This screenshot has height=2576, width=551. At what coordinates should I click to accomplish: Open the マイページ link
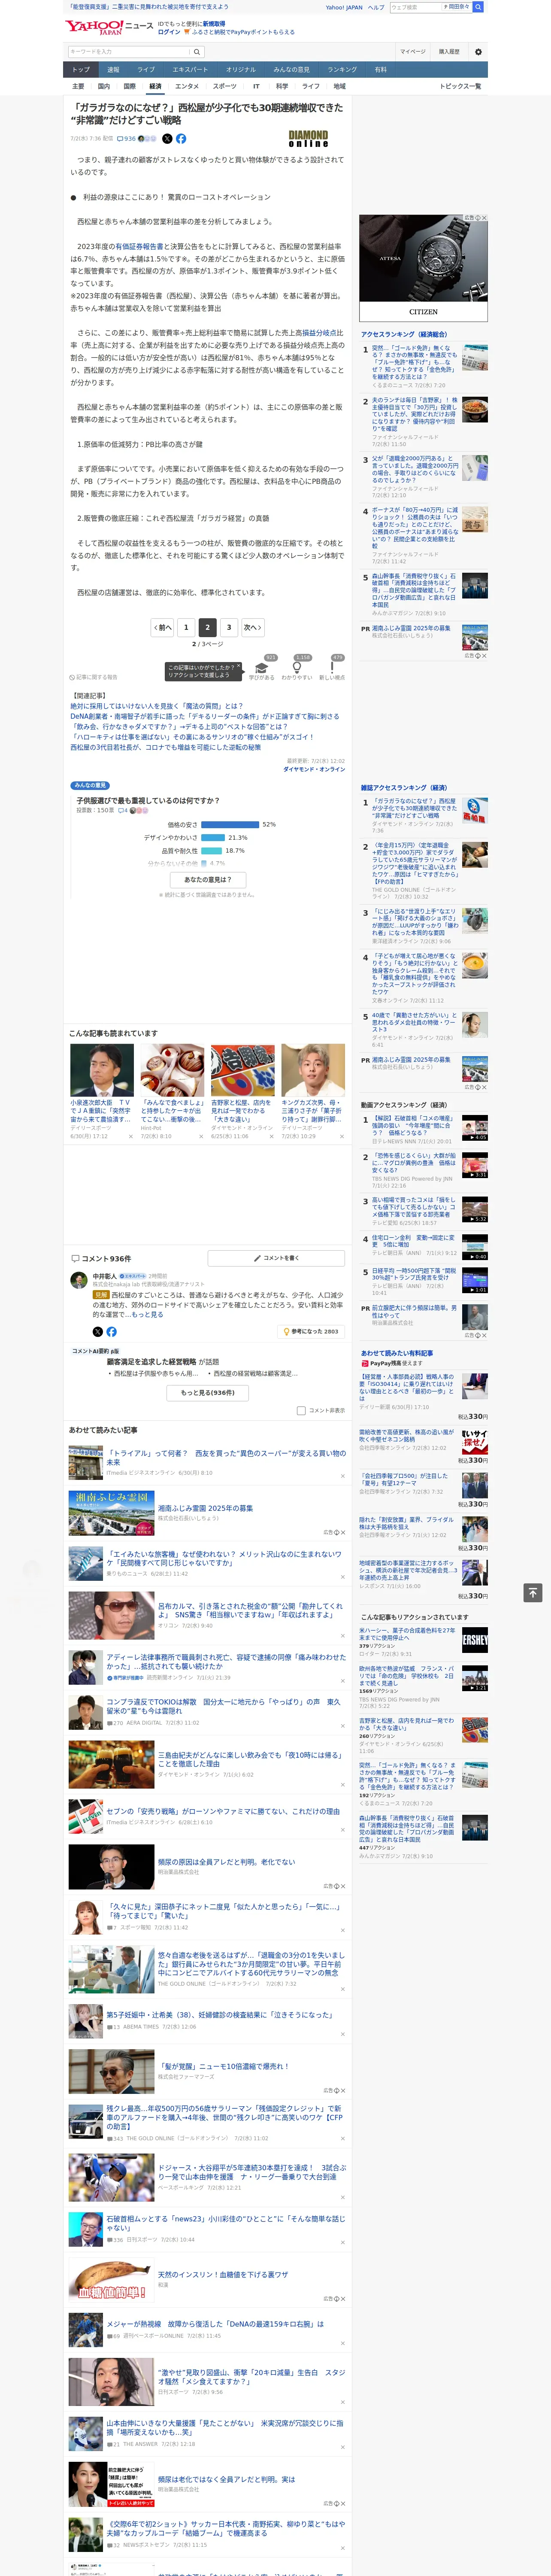tap(413, 52)
